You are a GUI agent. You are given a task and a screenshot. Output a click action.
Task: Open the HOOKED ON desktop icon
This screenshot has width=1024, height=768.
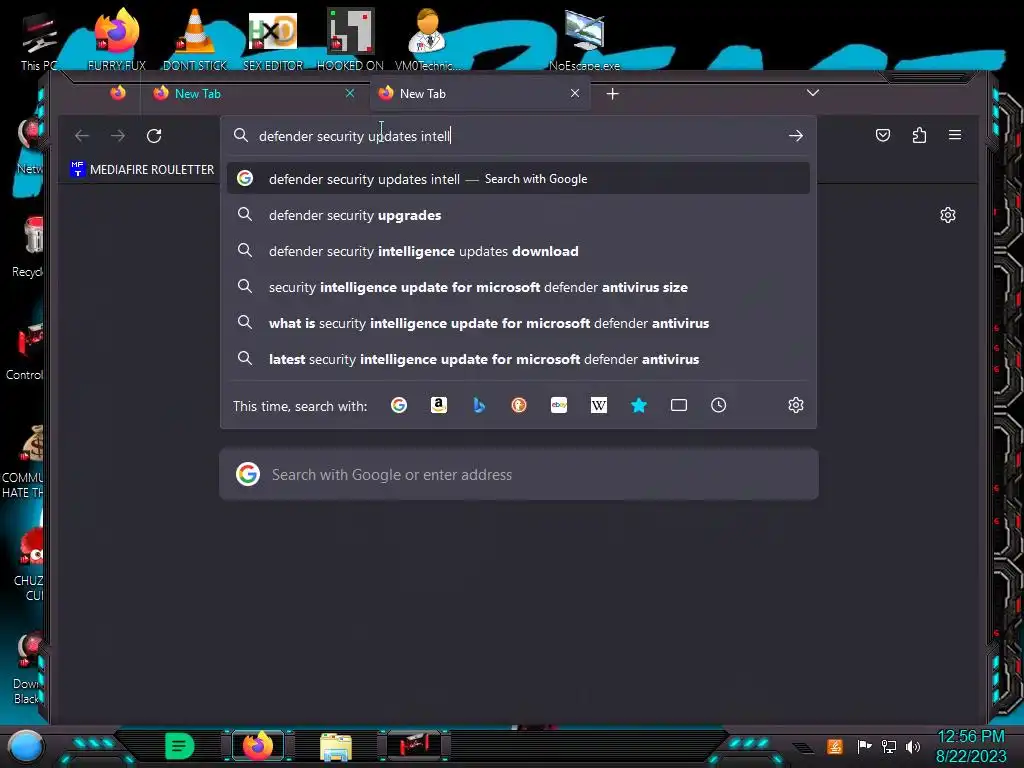tap(350, 38)
